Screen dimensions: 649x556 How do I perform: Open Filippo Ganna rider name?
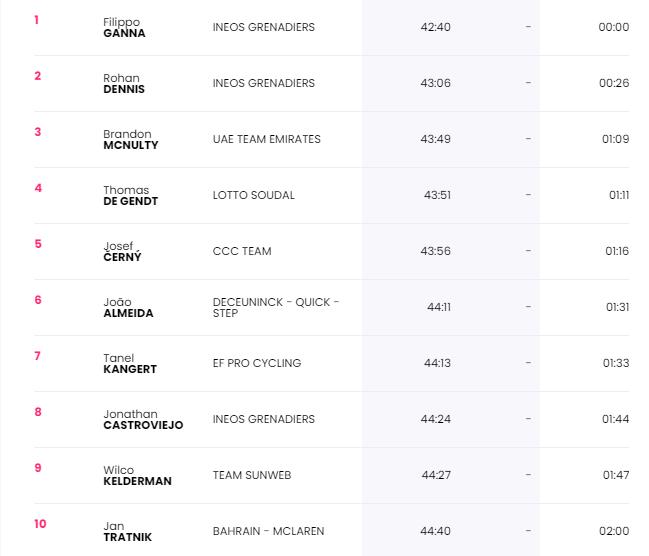124,27
